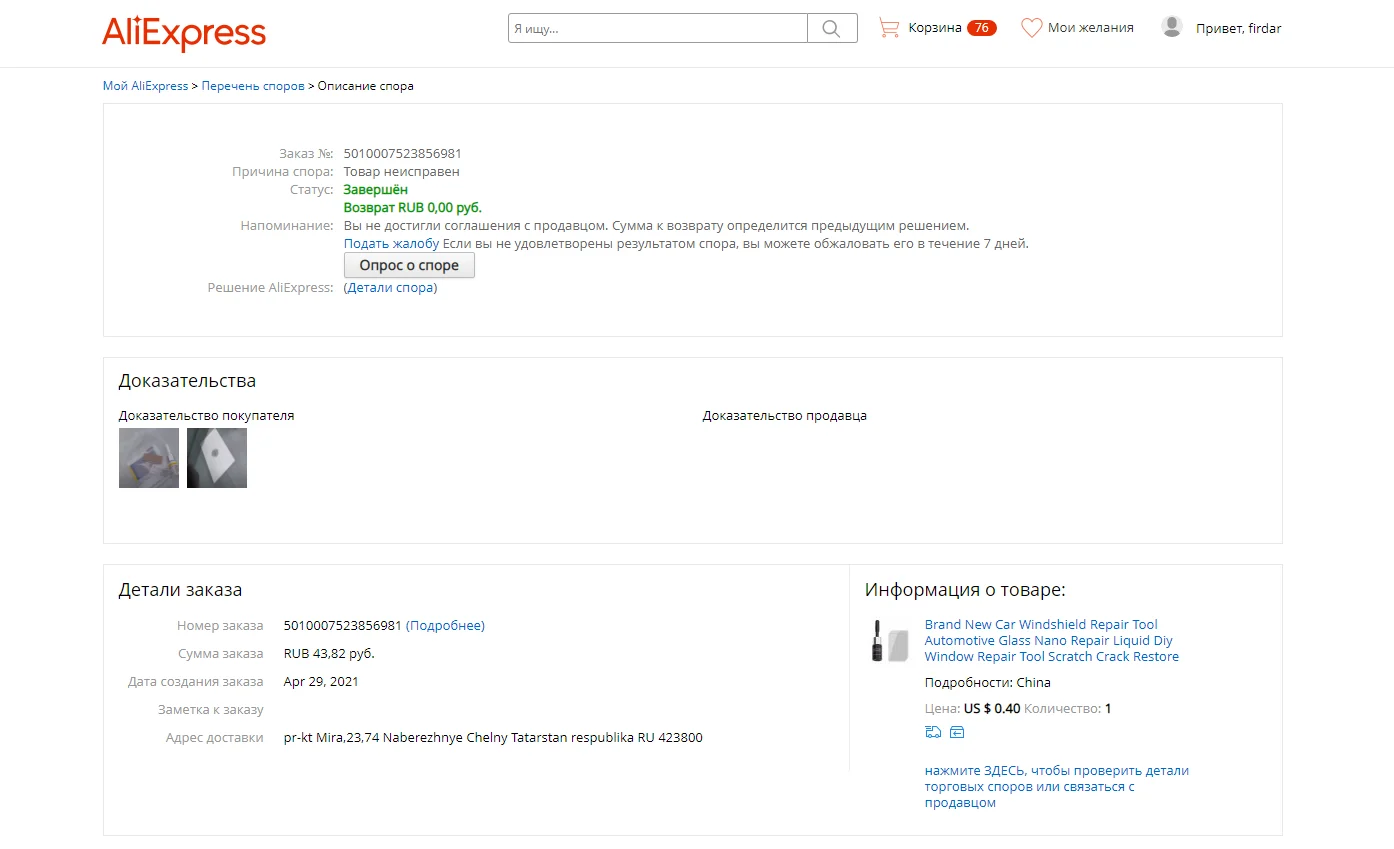Click the shopping cart icon
The width and height of the screenshot is (1394, 849).
(888, 28)
